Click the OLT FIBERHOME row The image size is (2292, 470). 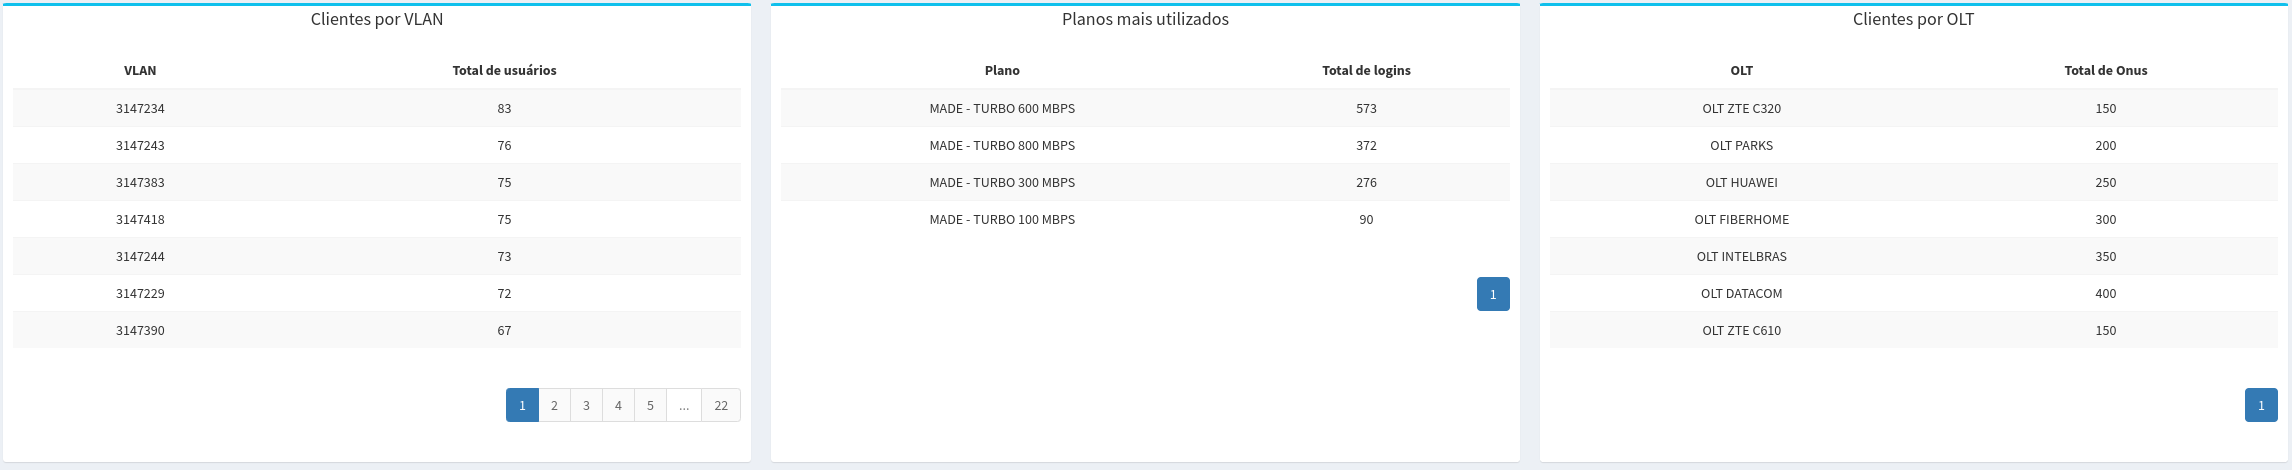pos(1741,219)
